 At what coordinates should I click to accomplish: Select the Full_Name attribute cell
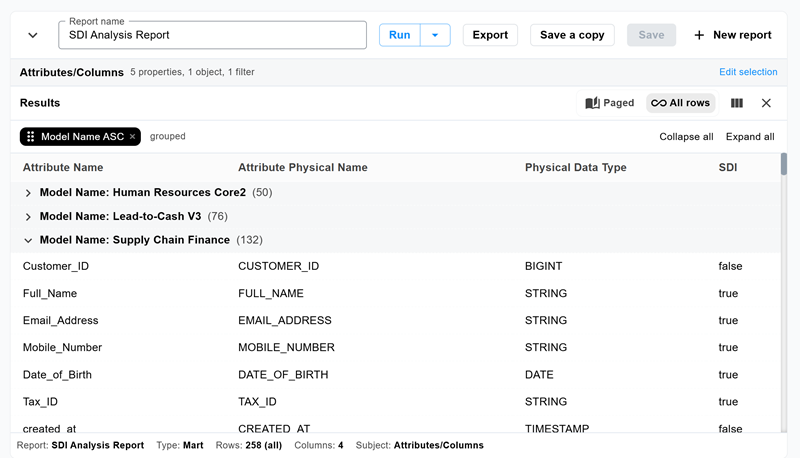point(49,293)
